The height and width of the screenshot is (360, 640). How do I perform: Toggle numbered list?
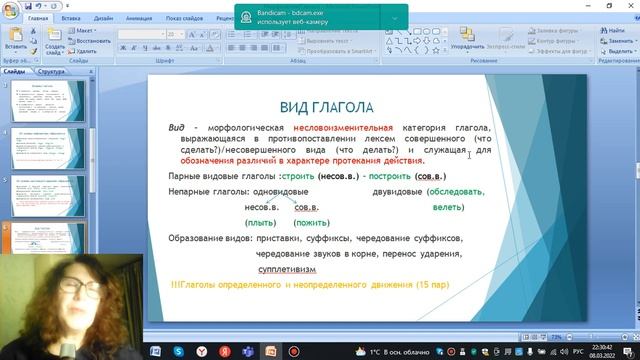click(x=249, y=35)
